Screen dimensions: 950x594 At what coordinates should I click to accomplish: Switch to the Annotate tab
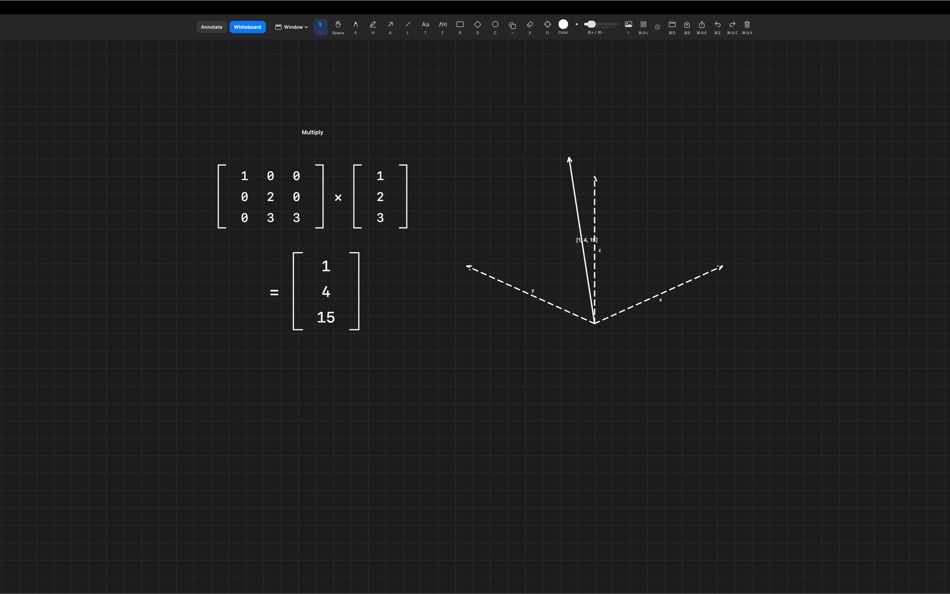[x=211, y=27]
